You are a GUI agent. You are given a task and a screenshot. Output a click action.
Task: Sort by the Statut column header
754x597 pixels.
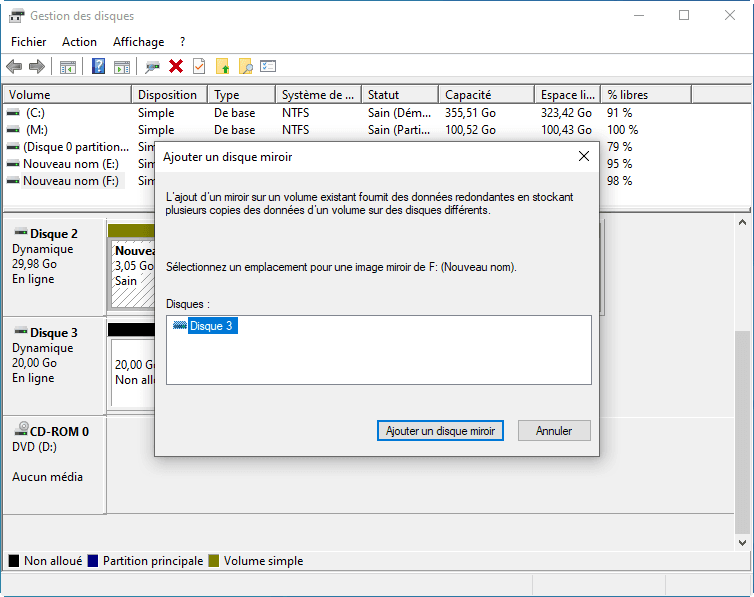tap(400, 95)
